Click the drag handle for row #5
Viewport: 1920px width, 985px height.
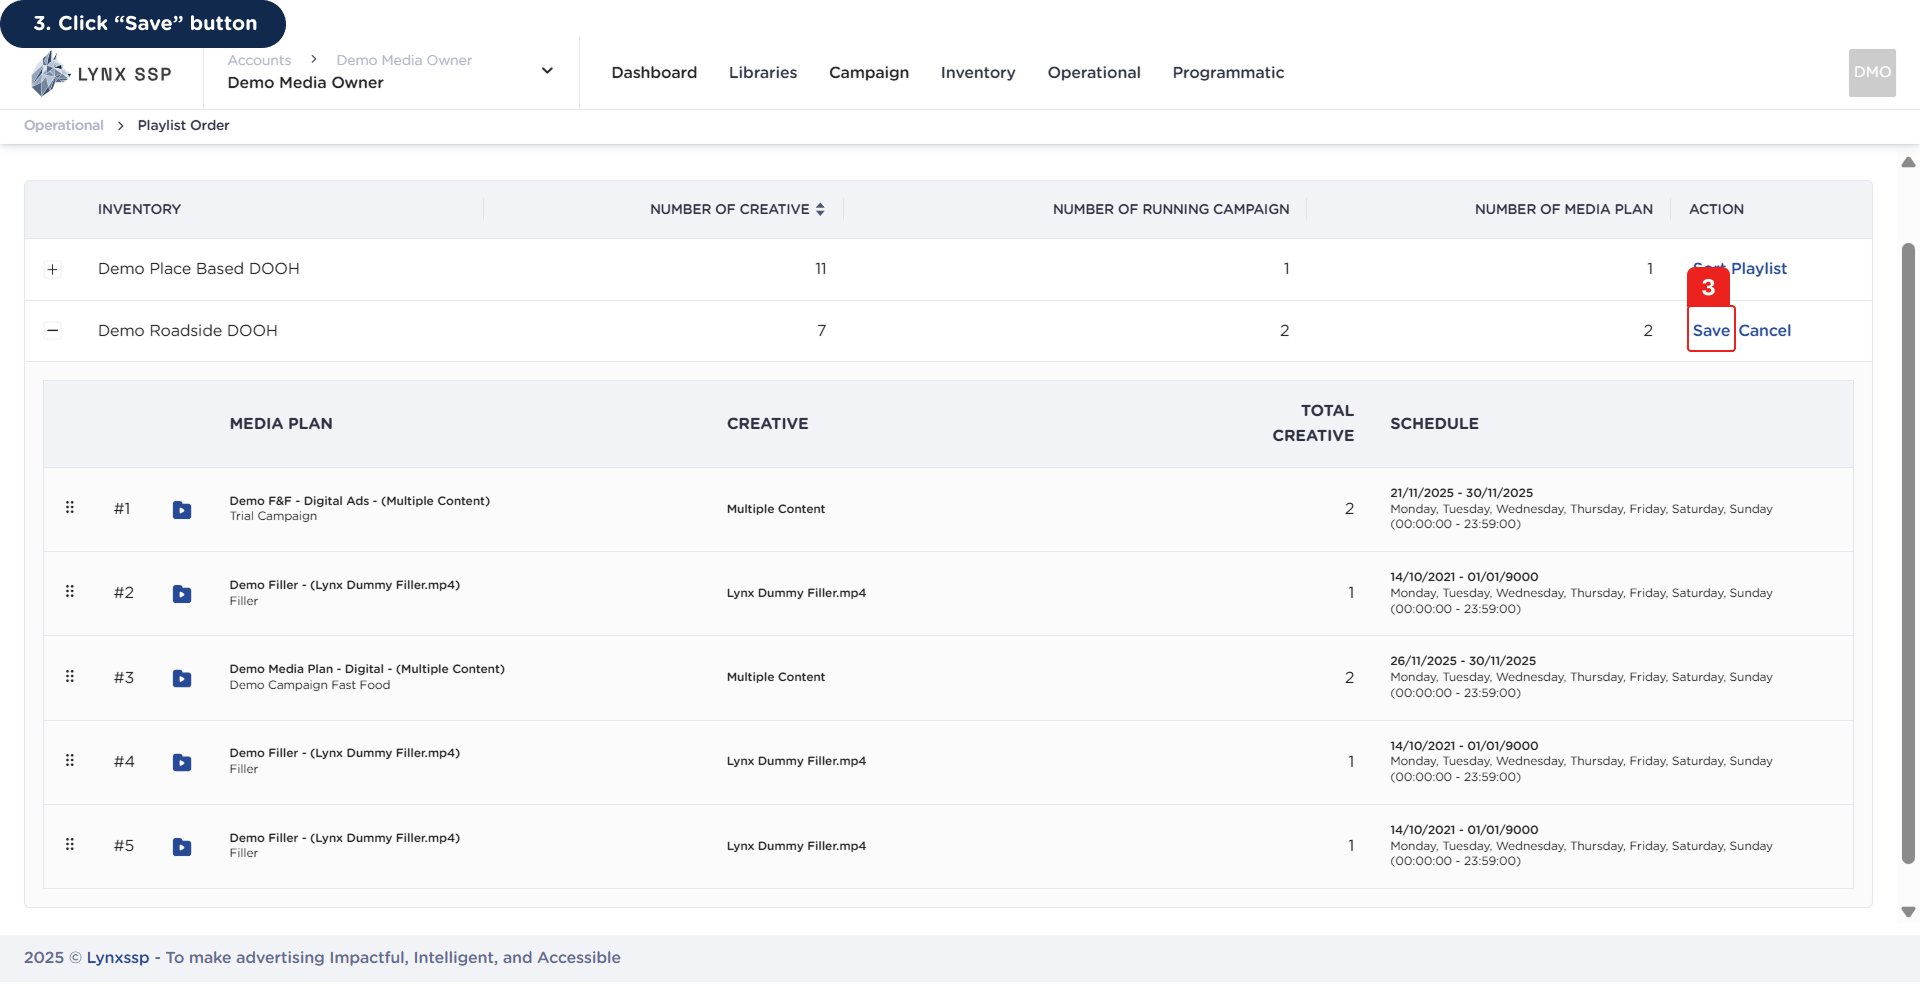point(70,845)
